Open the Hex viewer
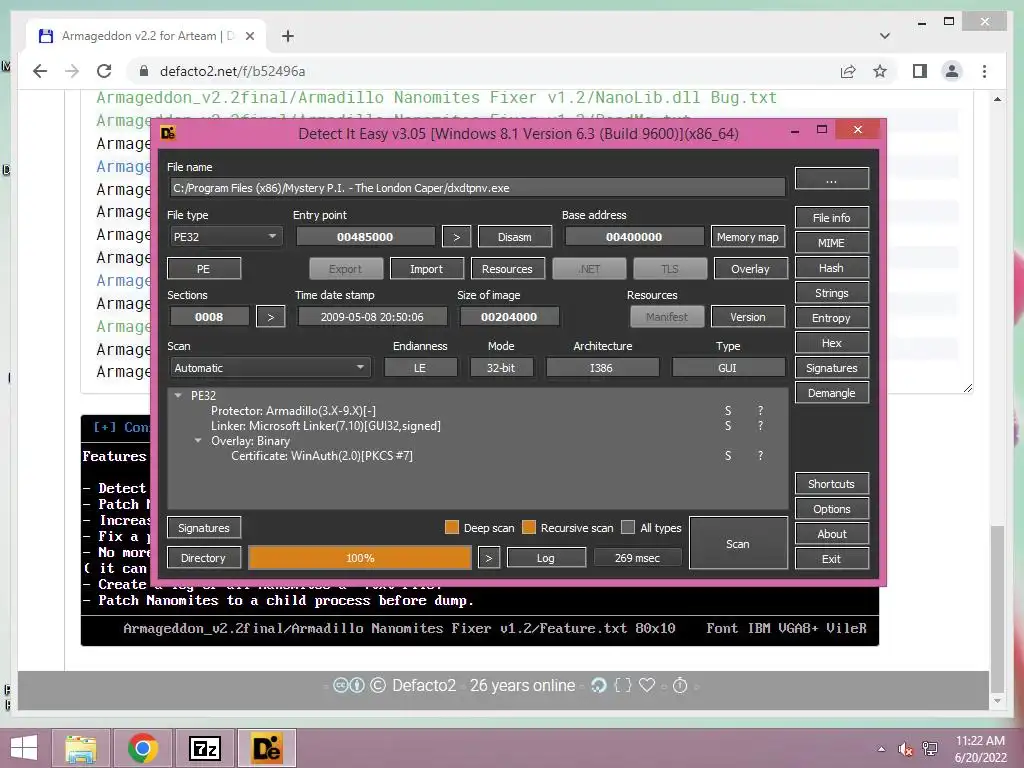Screen dimensions: 1024x768 coord(831,343)
